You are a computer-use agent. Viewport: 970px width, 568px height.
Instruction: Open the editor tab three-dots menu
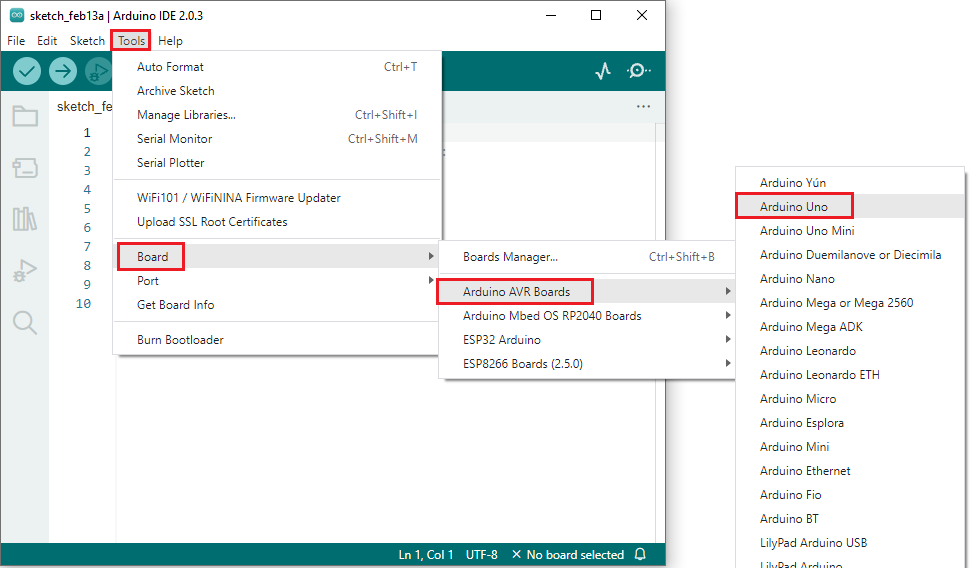(643, 106)
